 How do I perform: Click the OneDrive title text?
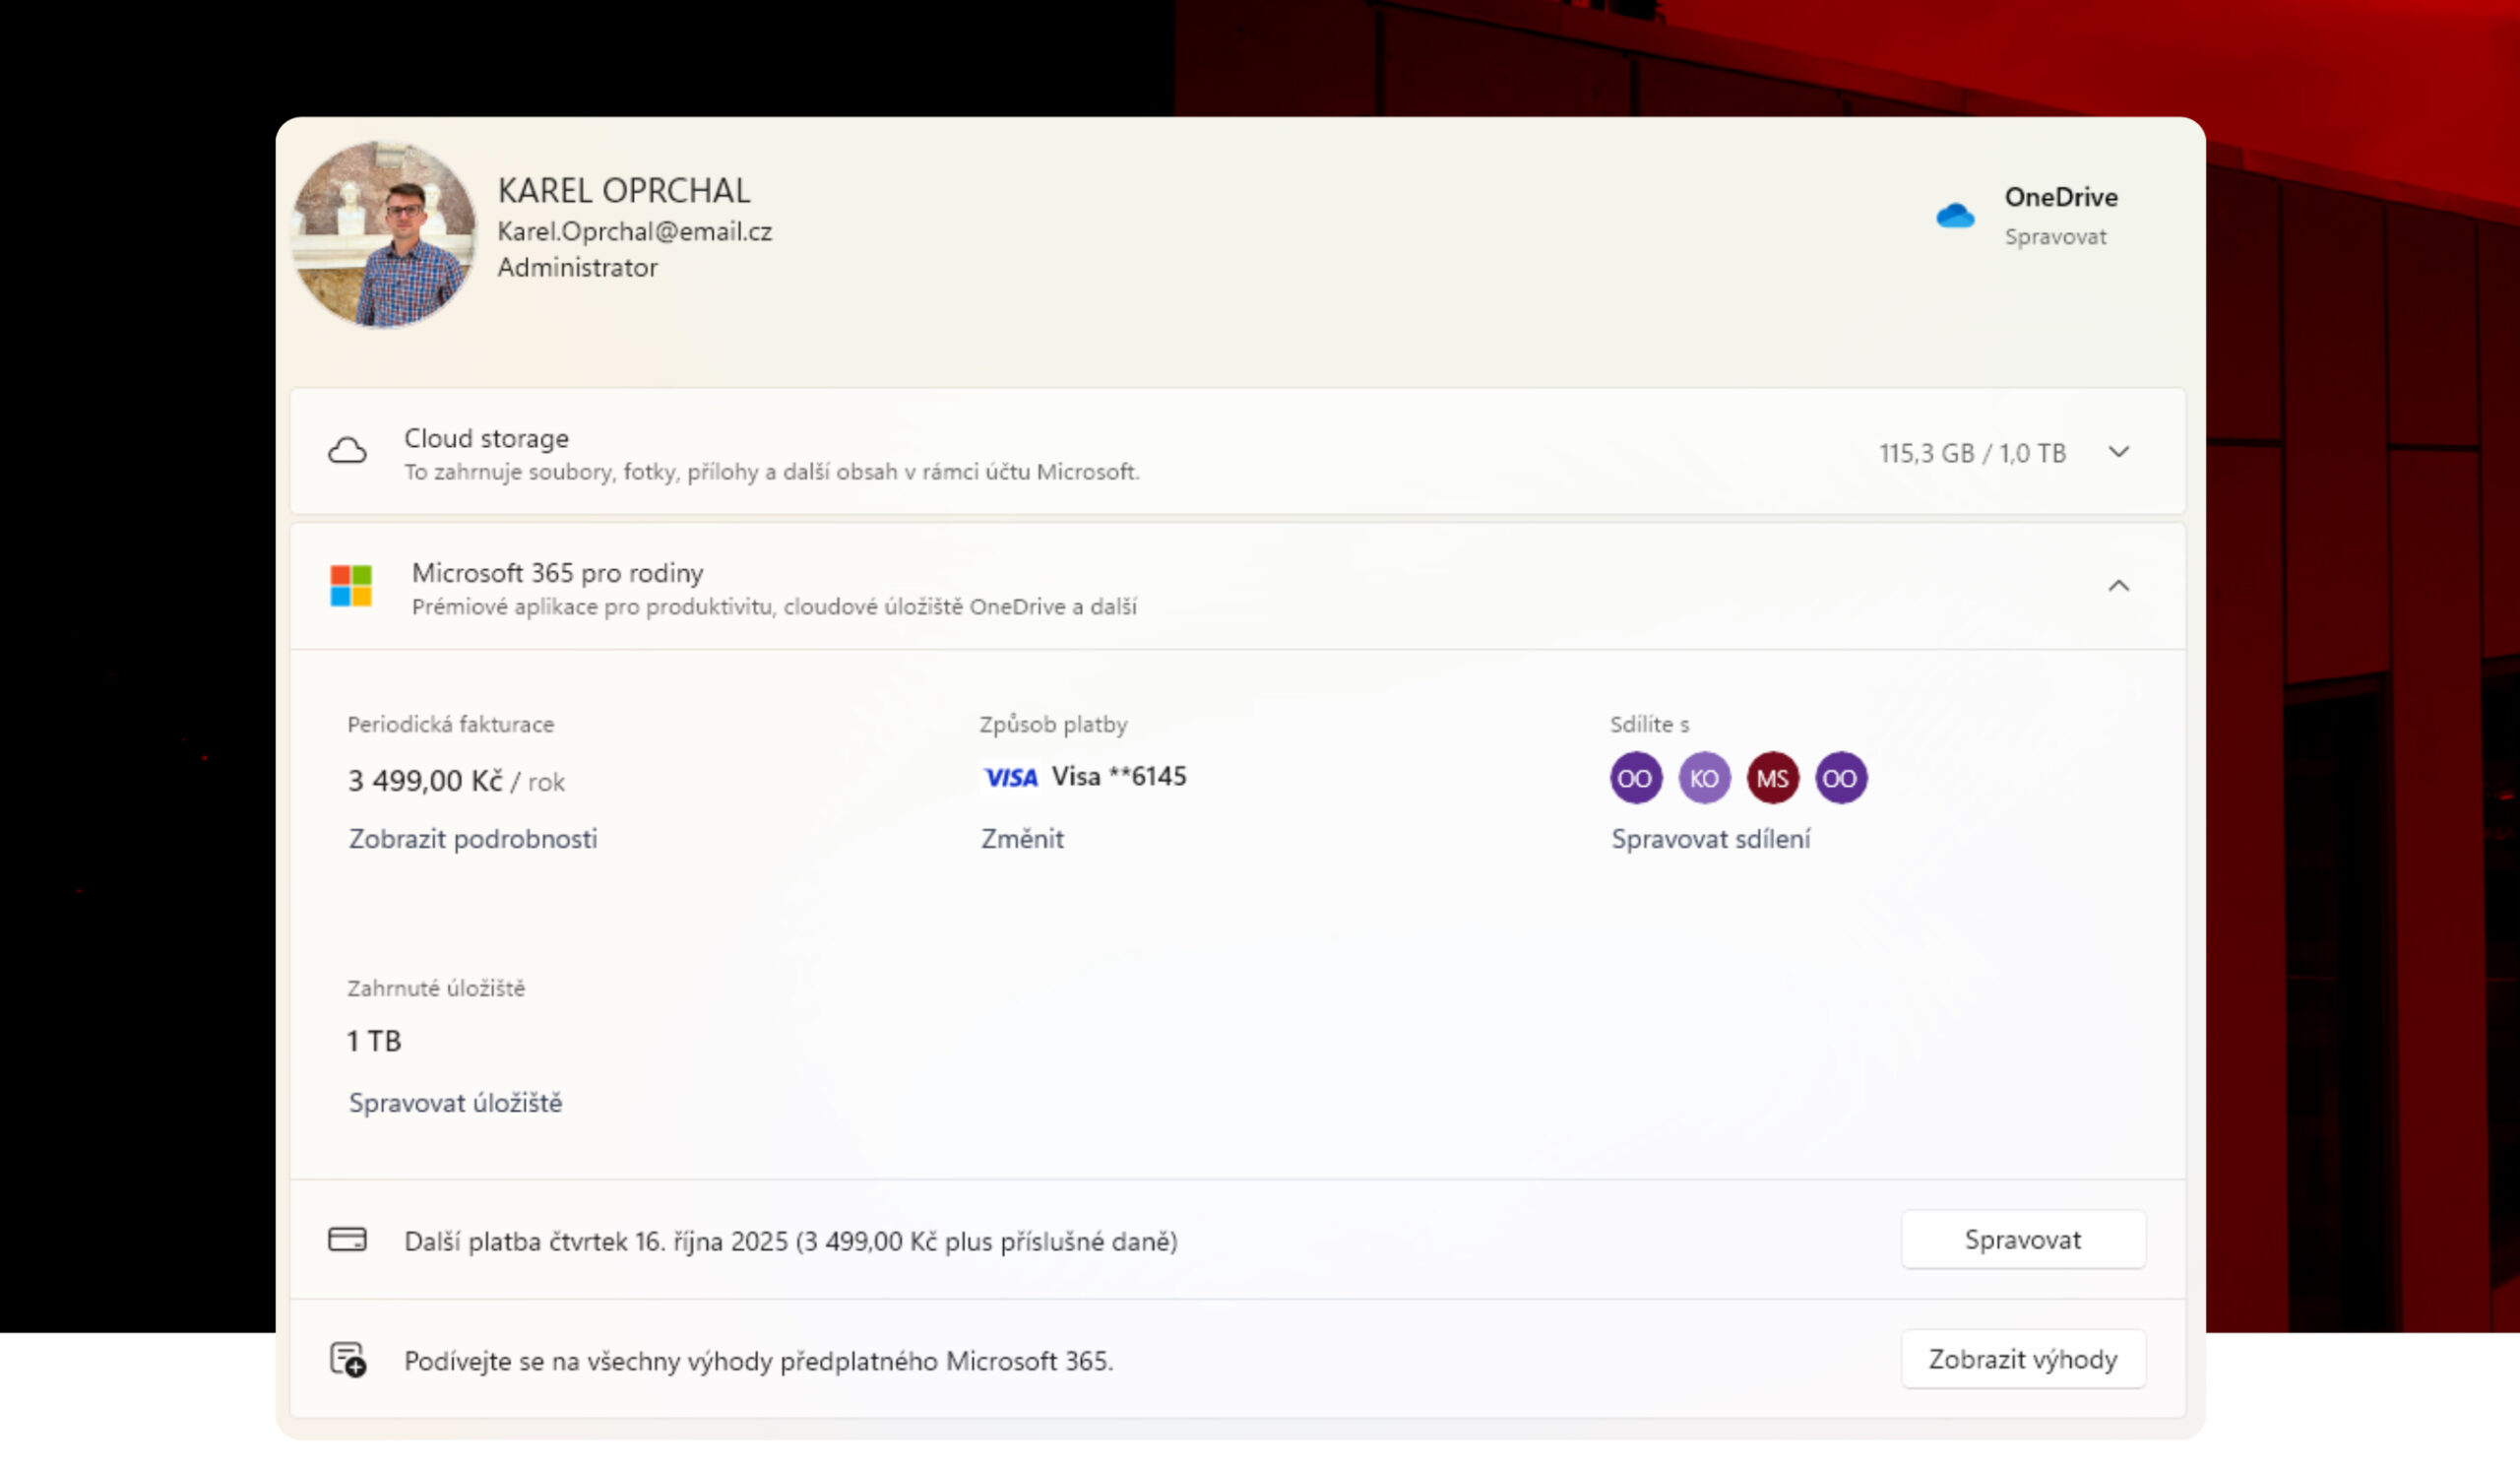pos(2060,197)
